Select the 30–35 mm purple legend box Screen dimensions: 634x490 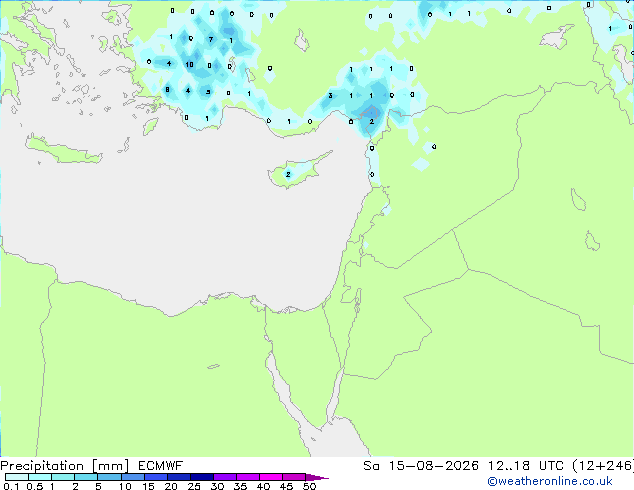point(224,477)
